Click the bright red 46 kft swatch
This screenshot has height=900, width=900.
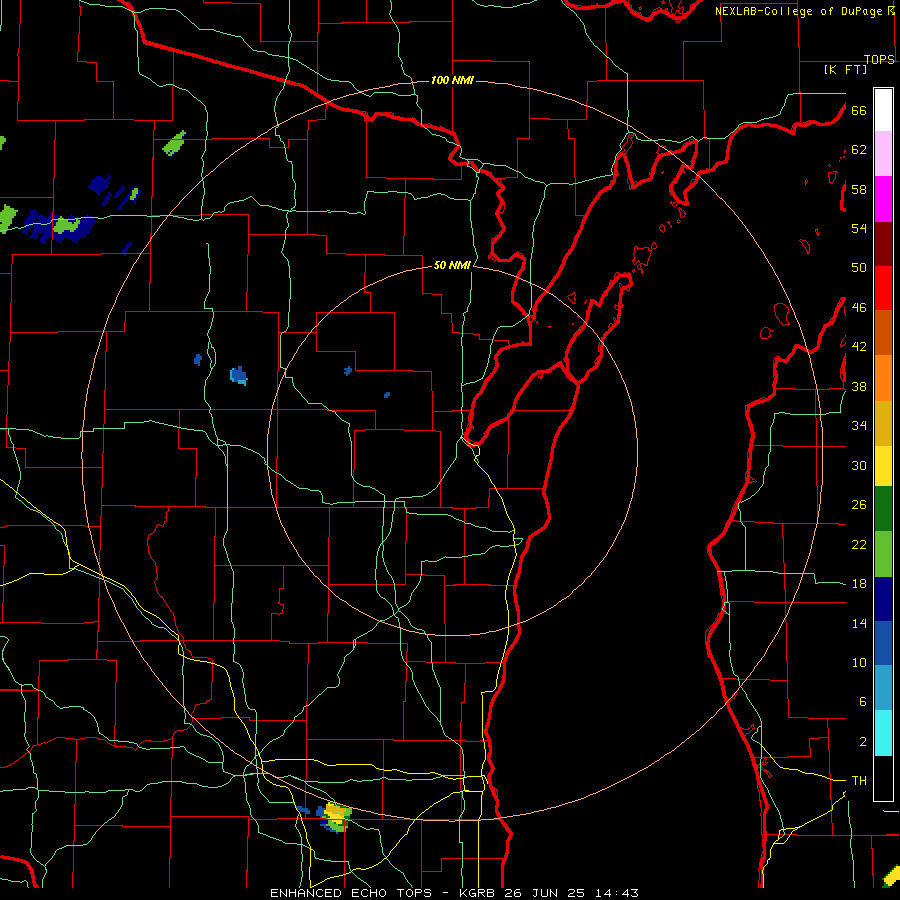point(883,288)
